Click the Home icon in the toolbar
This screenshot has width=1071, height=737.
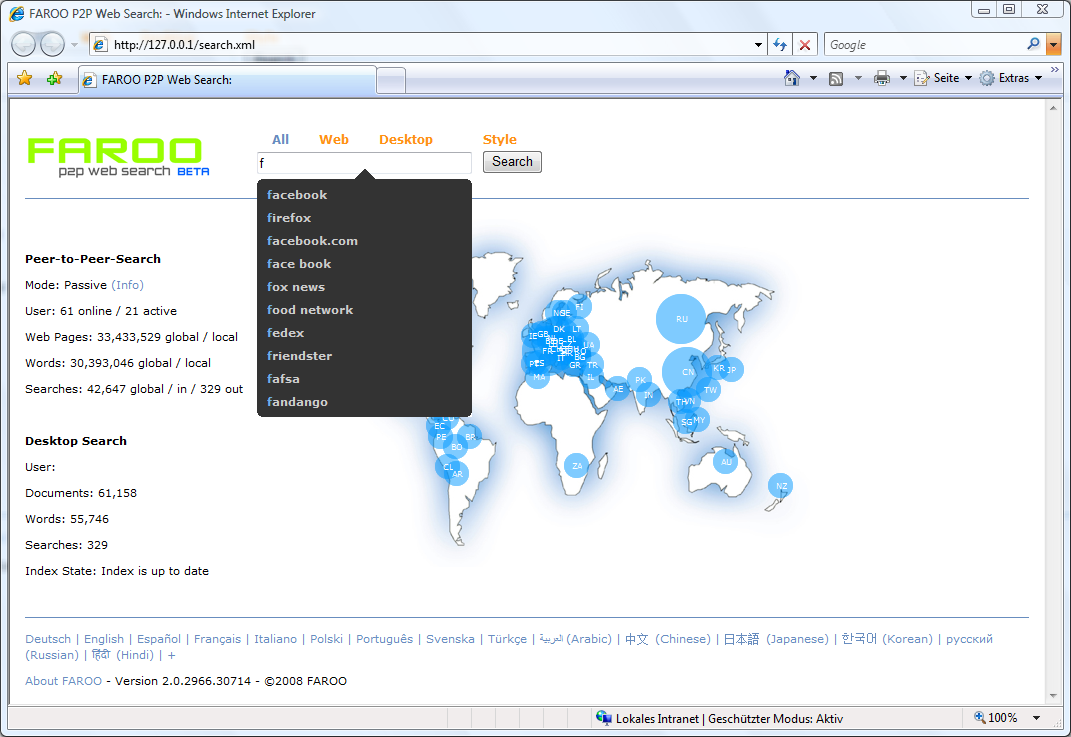tap(792, 78)
